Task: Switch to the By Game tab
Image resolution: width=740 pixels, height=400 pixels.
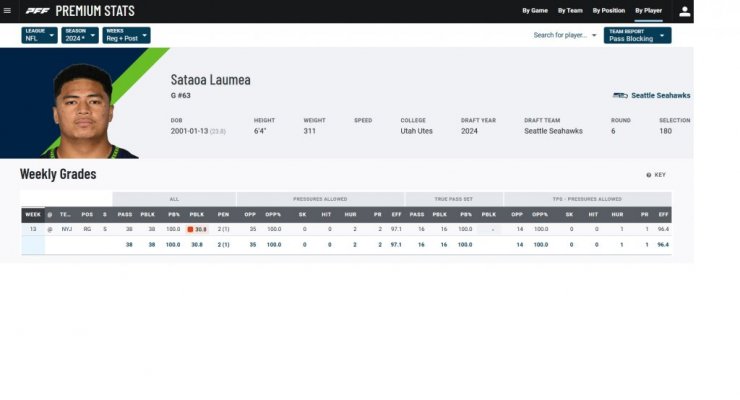Action: (535, 10)
